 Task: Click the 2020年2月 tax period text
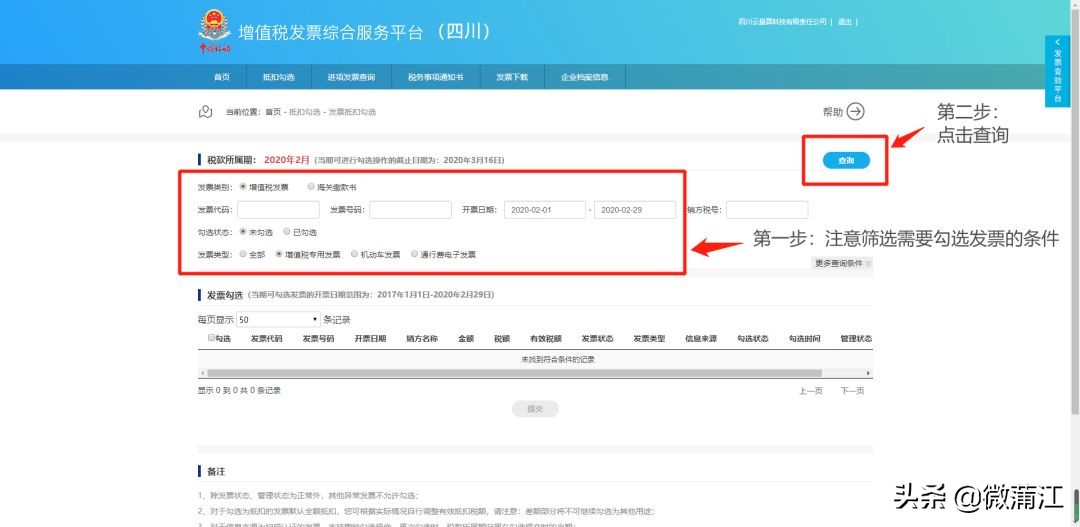tap(287, 160)
